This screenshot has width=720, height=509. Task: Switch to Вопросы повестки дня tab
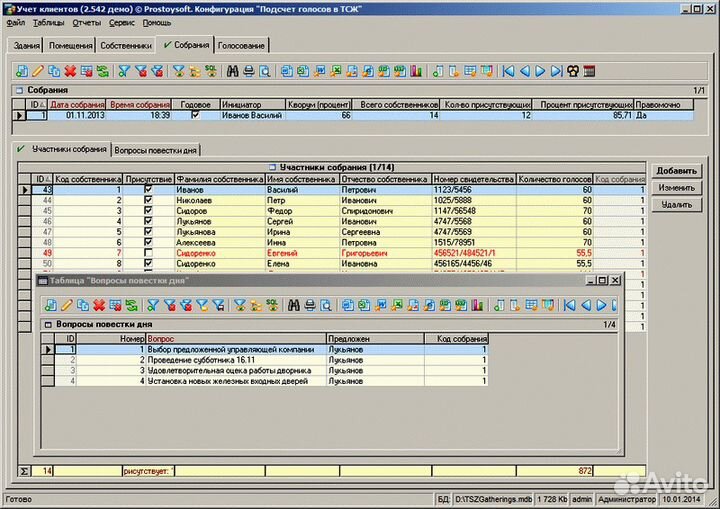pyautogui.click(x=156, y=149)
